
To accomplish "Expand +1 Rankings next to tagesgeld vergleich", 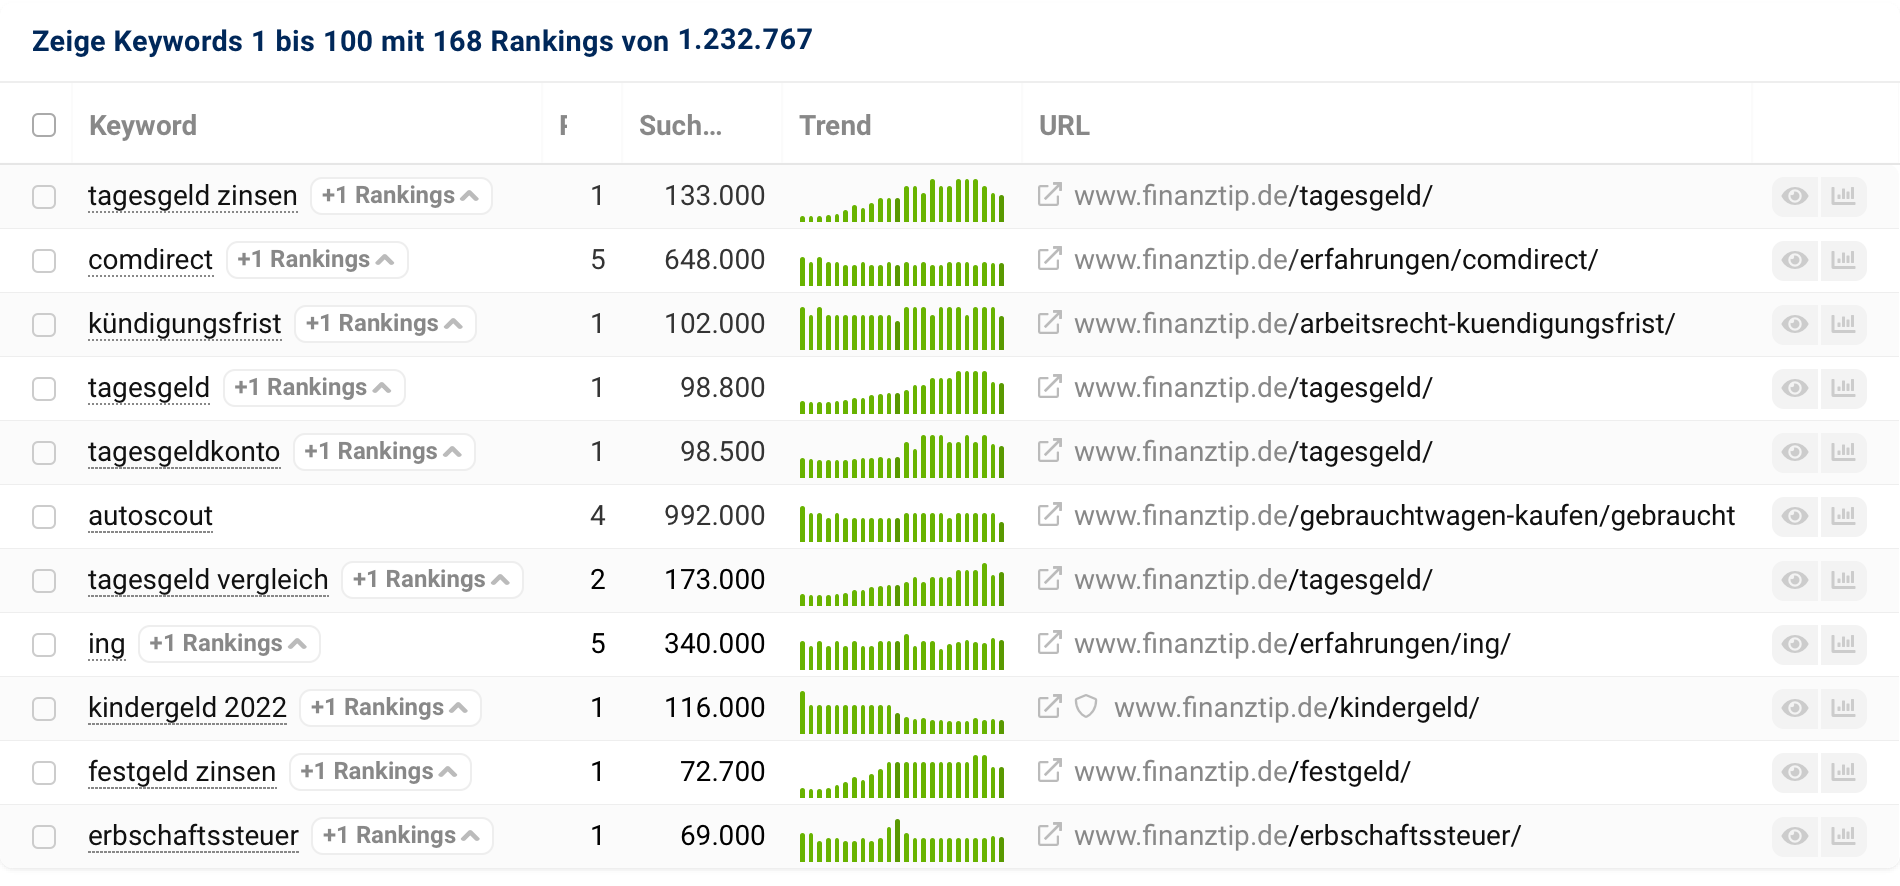I will [x=431, y=580].
